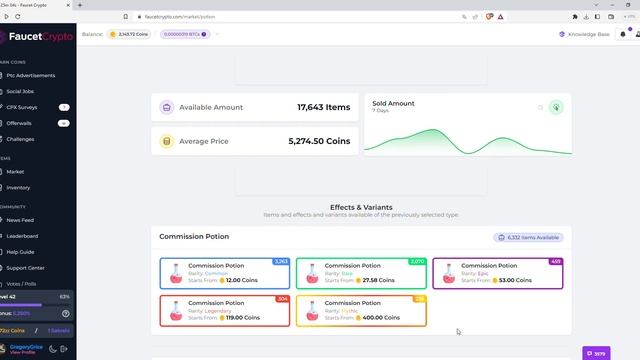Click the faint icon in Sold Amount header

click(x=540, y=107)
